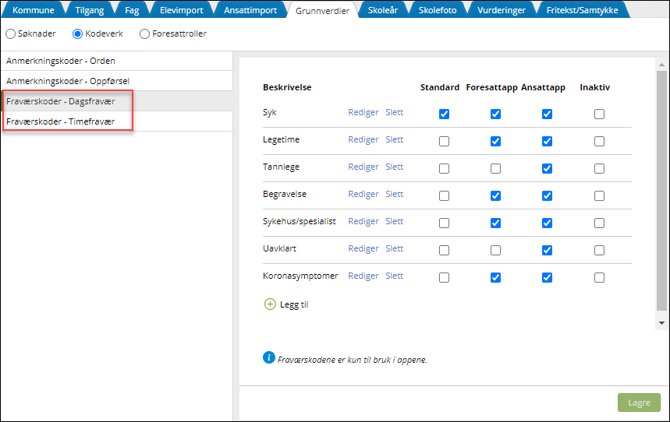670x422 pixels.
Task: Click Rediger for Legetime
Action: (x=363, y=140)
